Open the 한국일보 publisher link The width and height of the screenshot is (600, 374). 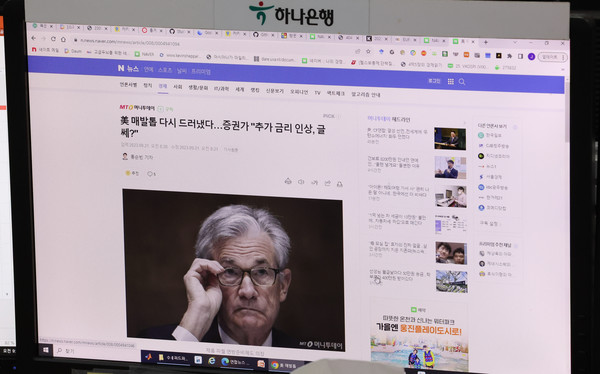(x=490, y=135)
